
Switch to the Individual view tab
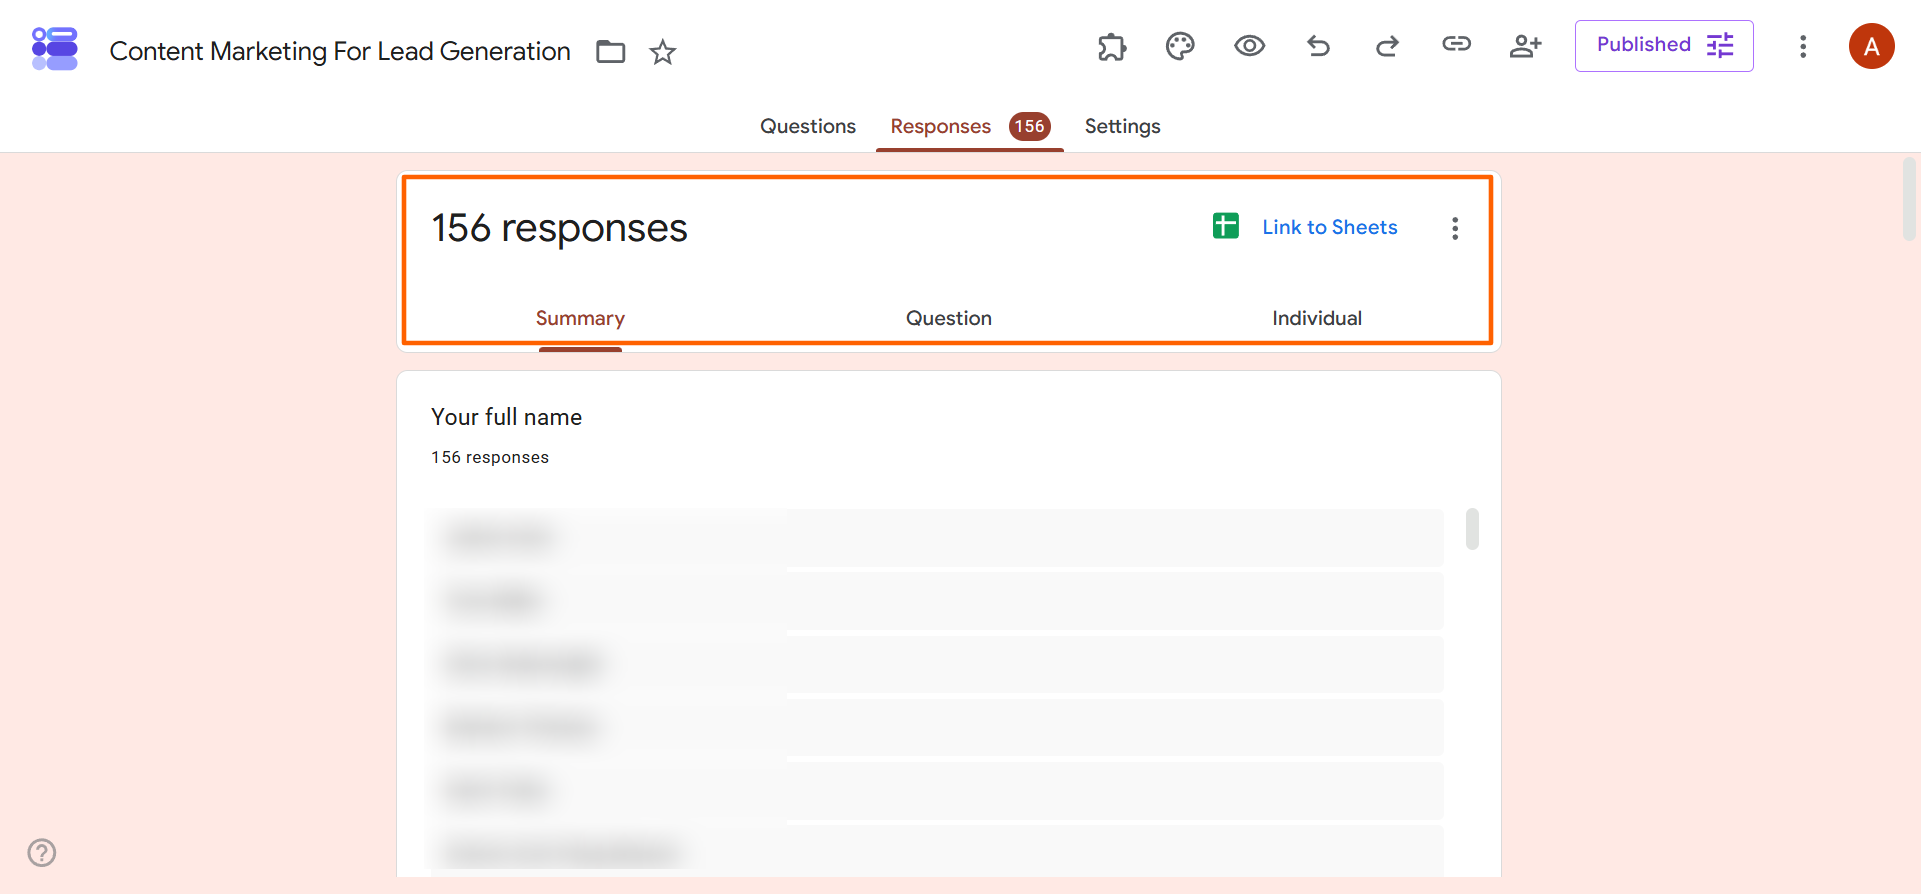pyautogui.click(x=1316, y=318)
